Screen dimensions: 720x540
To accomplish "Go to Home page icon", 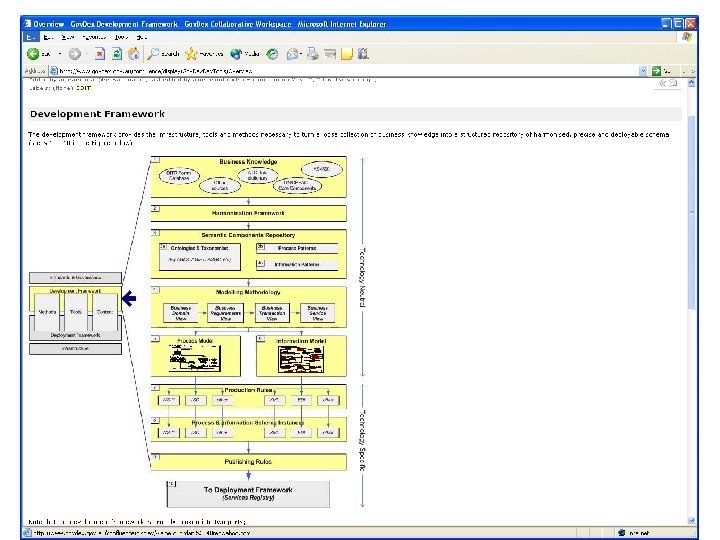I will click(x=134, y=54).
